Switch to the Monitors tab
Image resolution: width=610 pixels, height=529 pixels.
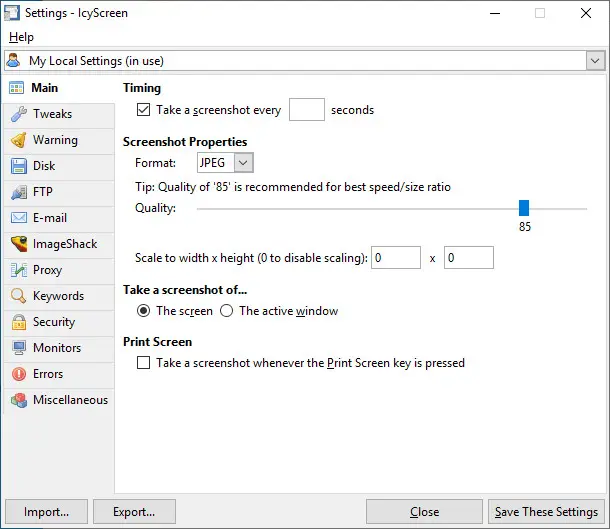point(59,348)
